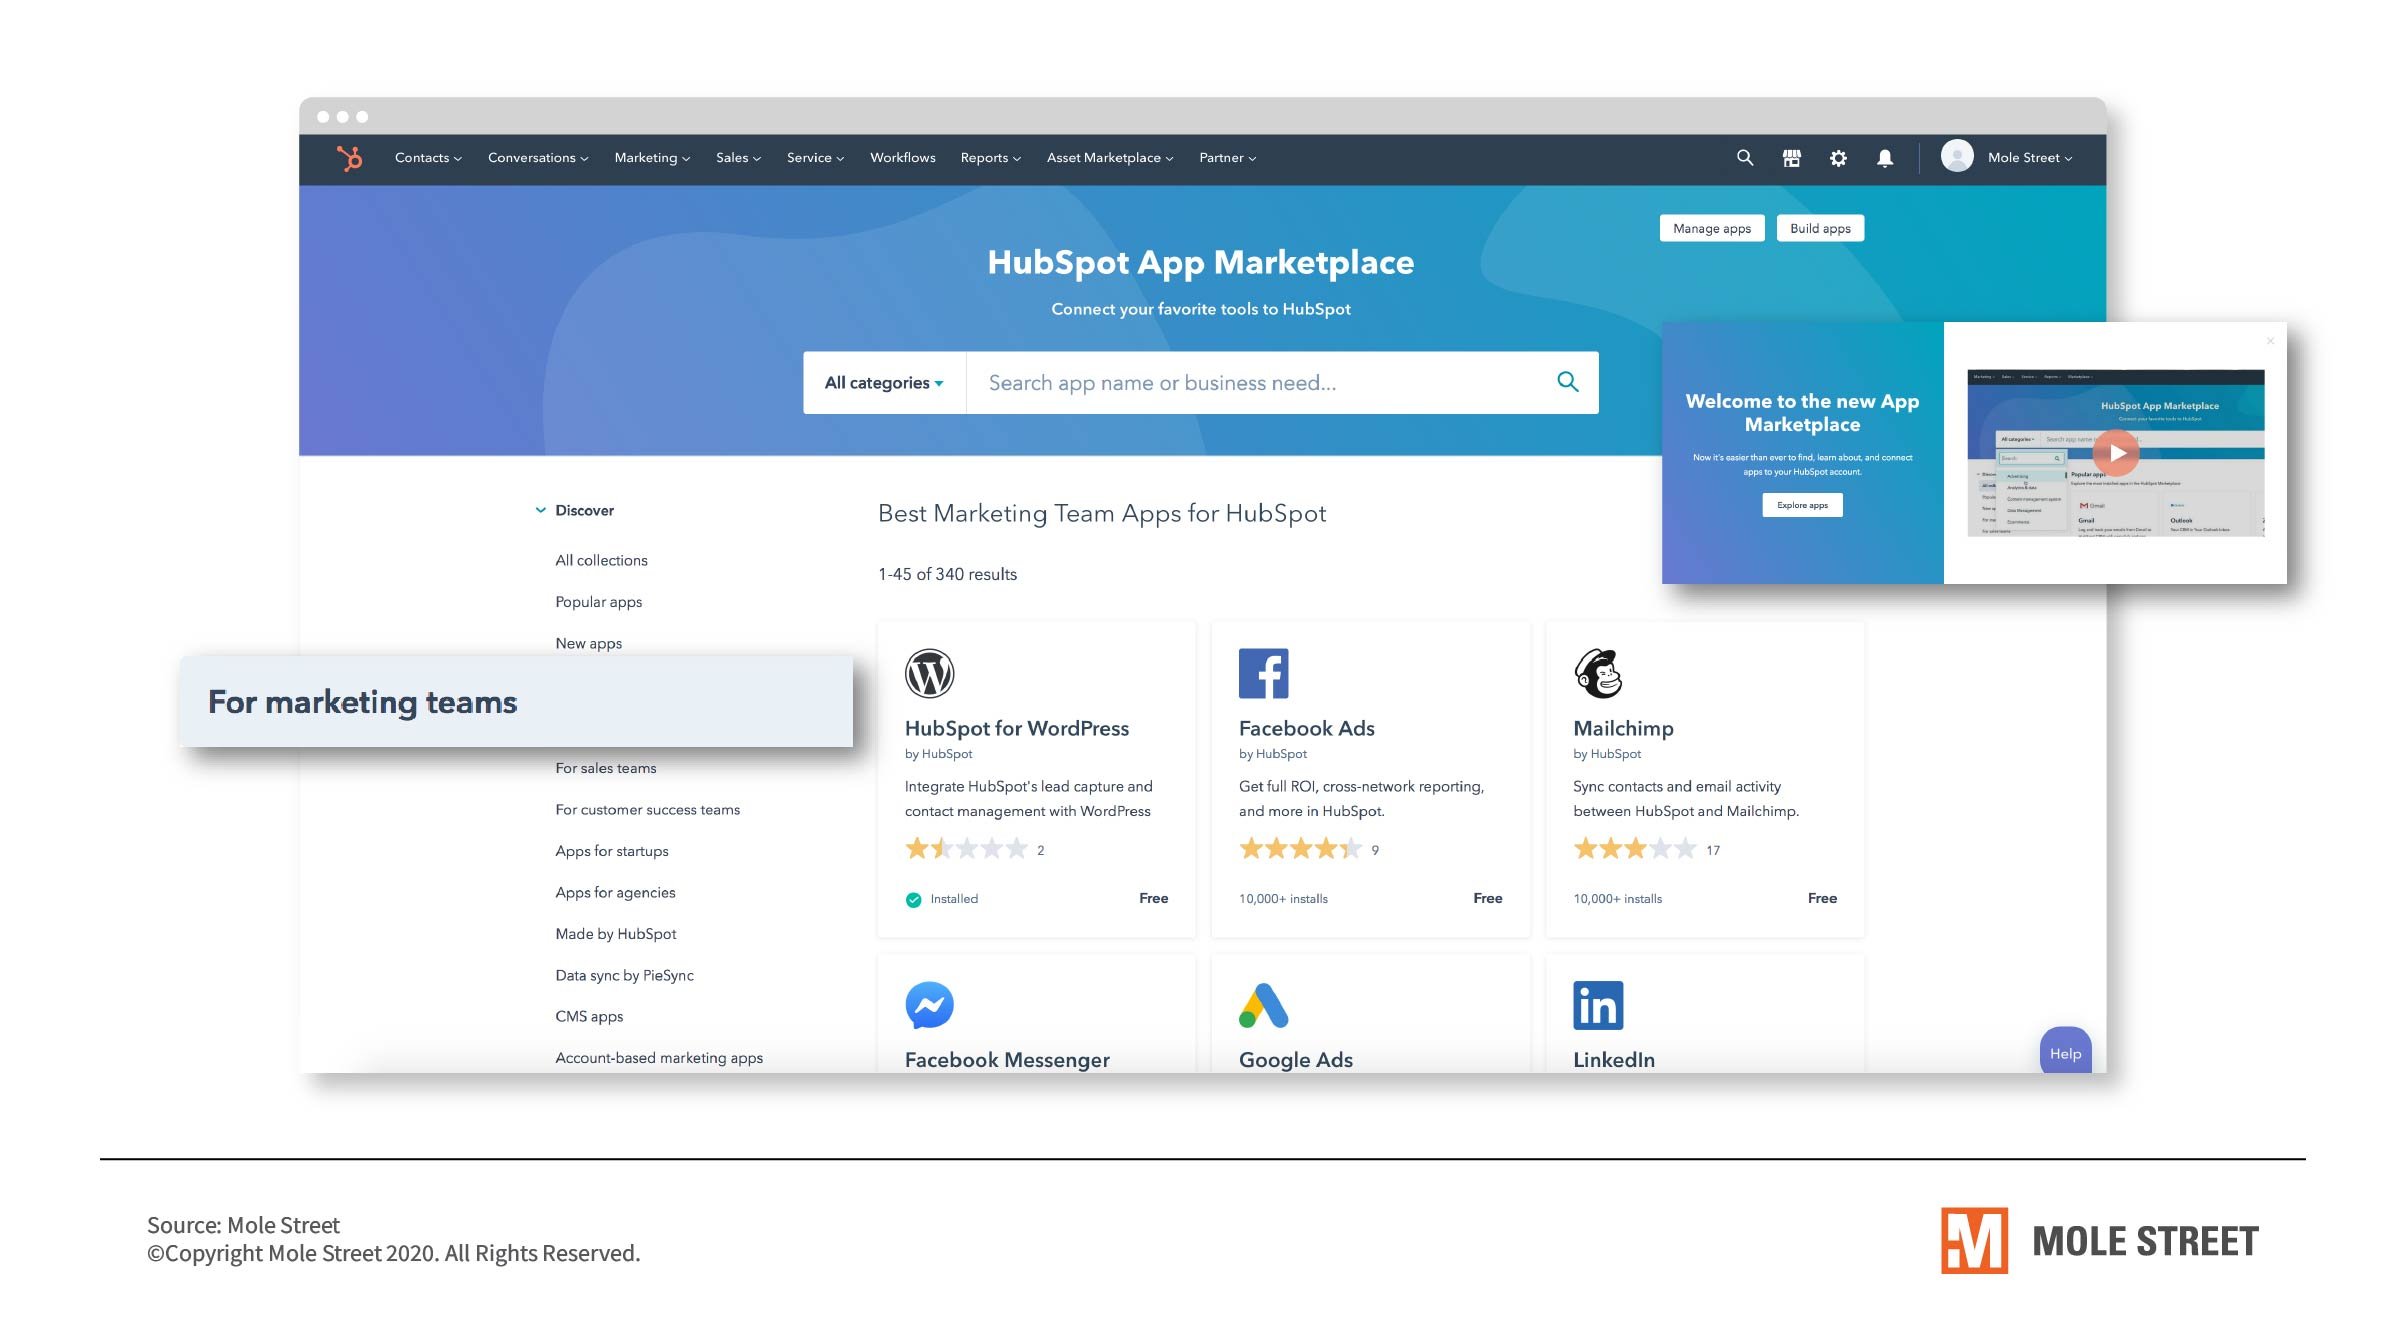
Task: Open the Facebook Ads app title
Action: tap(1306, 729)
